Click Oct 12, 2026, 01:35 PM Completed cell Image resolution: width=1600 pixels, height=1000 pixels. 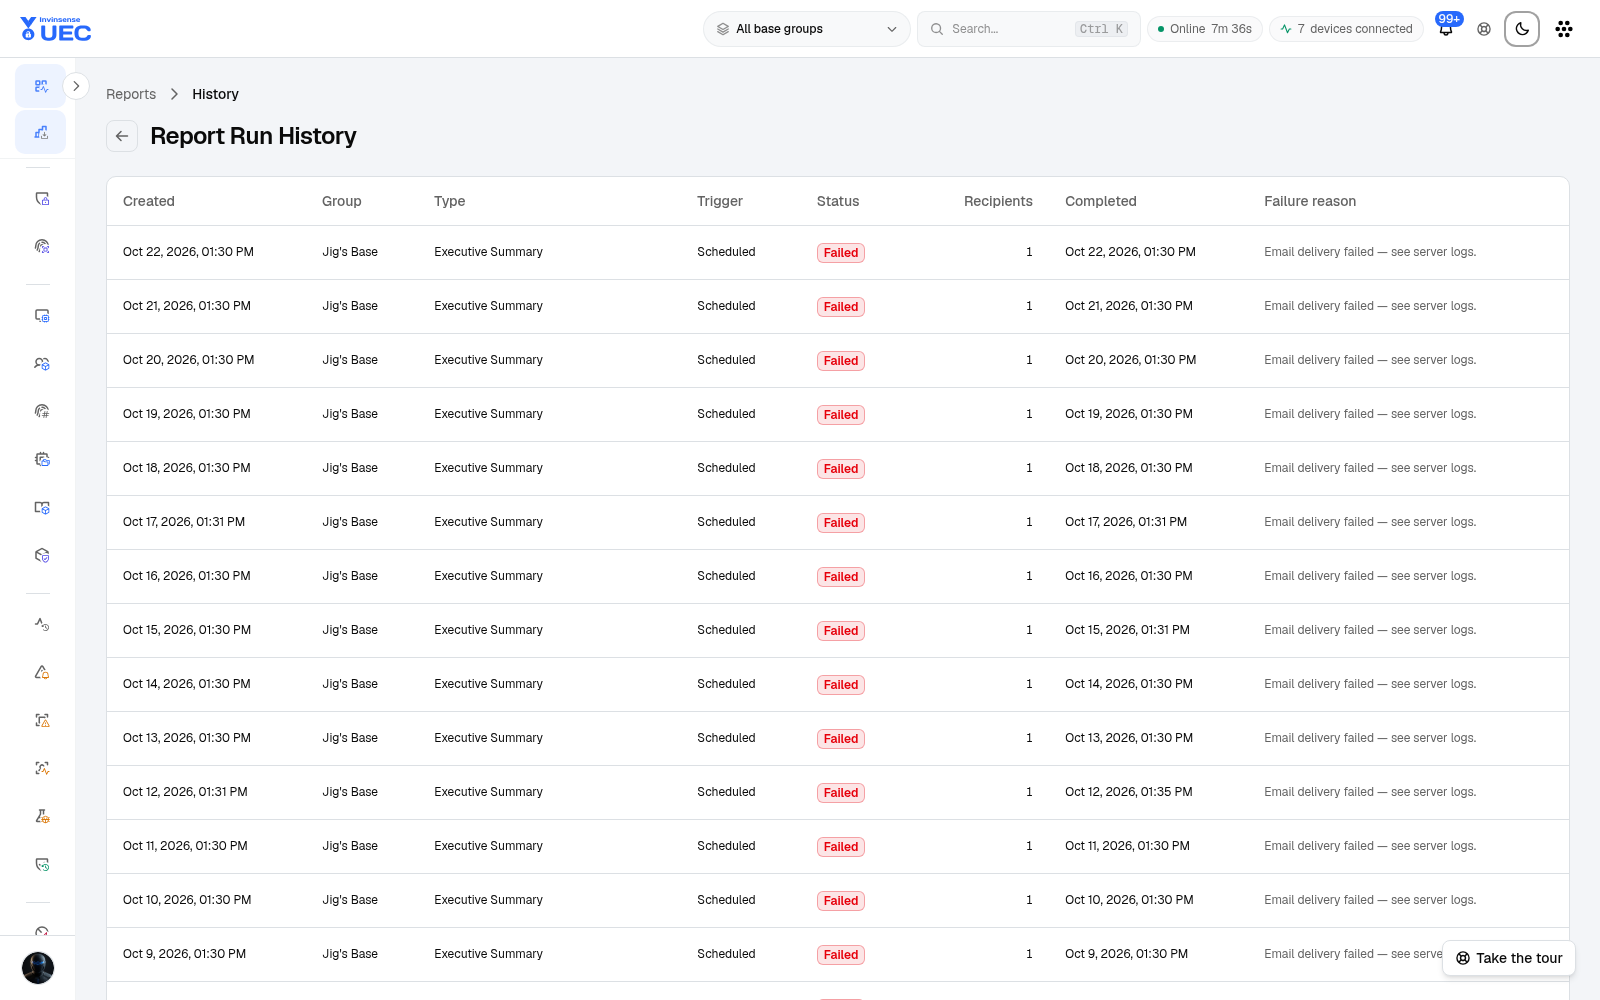[1129, 792]
